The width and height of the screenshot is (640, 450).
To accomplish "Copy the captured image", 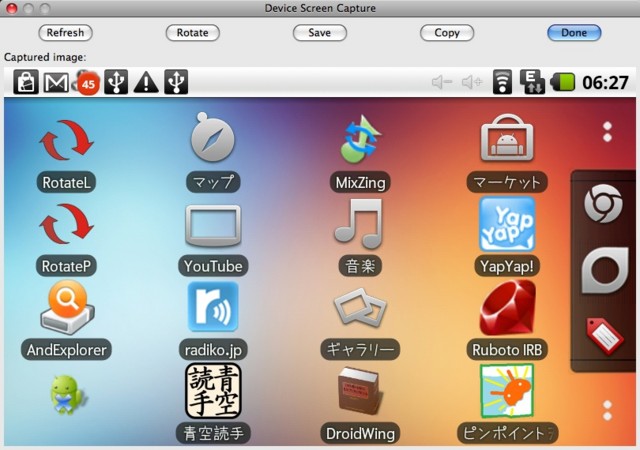I will tap(447, 33).
